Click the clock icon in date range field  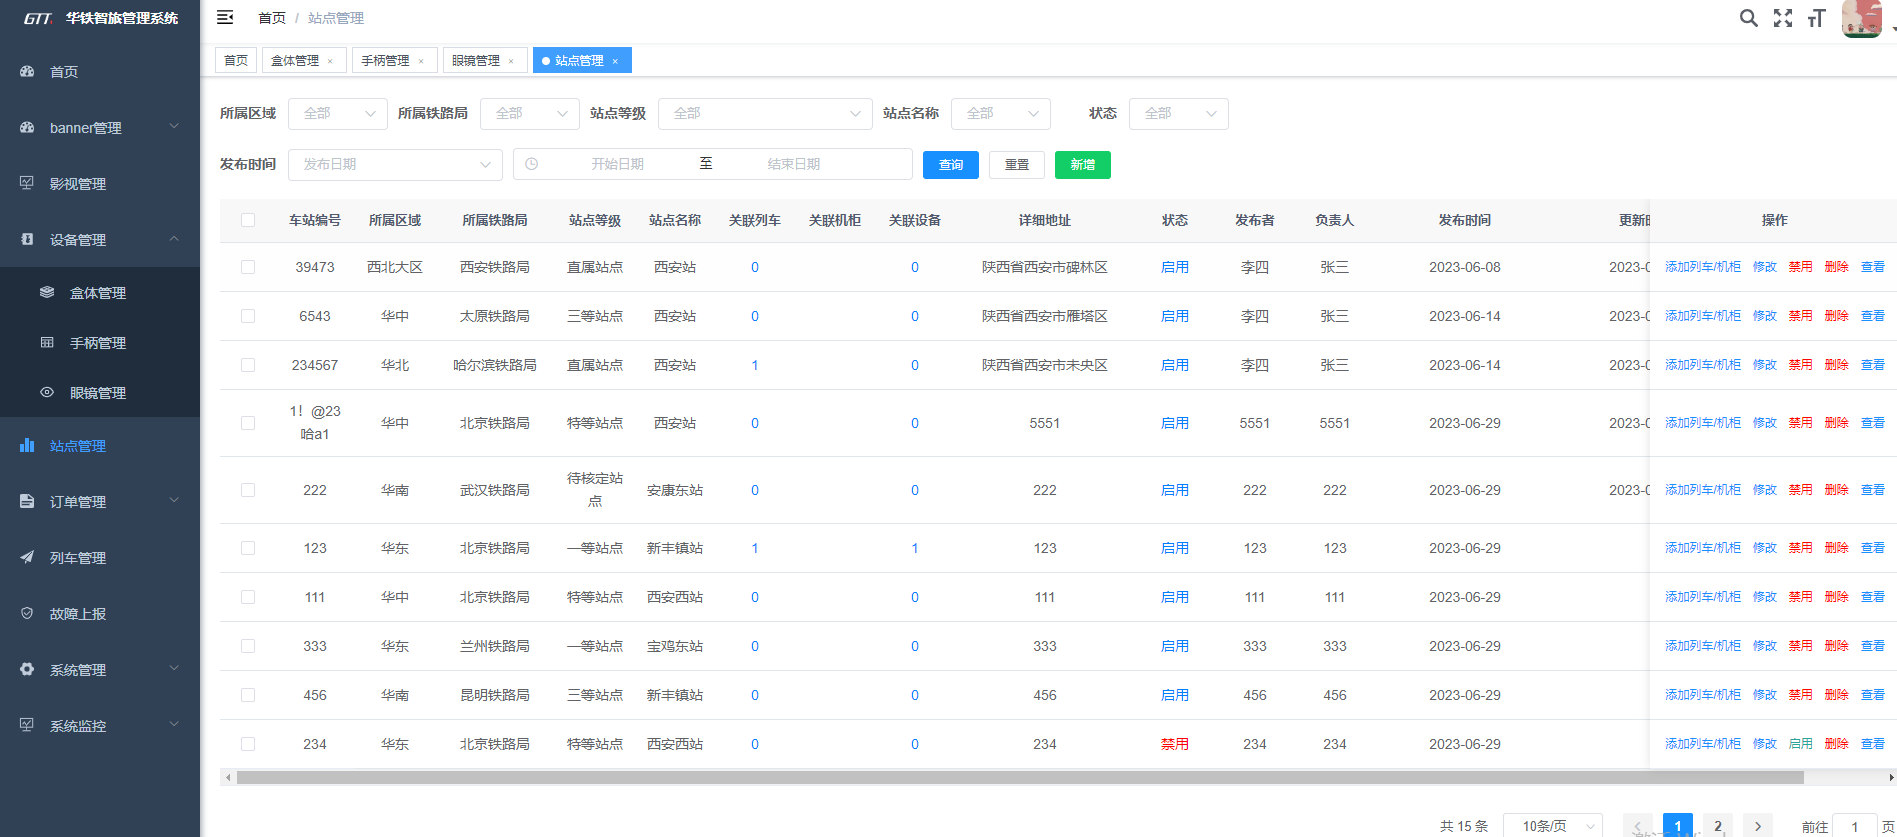(x=532, y=164)
